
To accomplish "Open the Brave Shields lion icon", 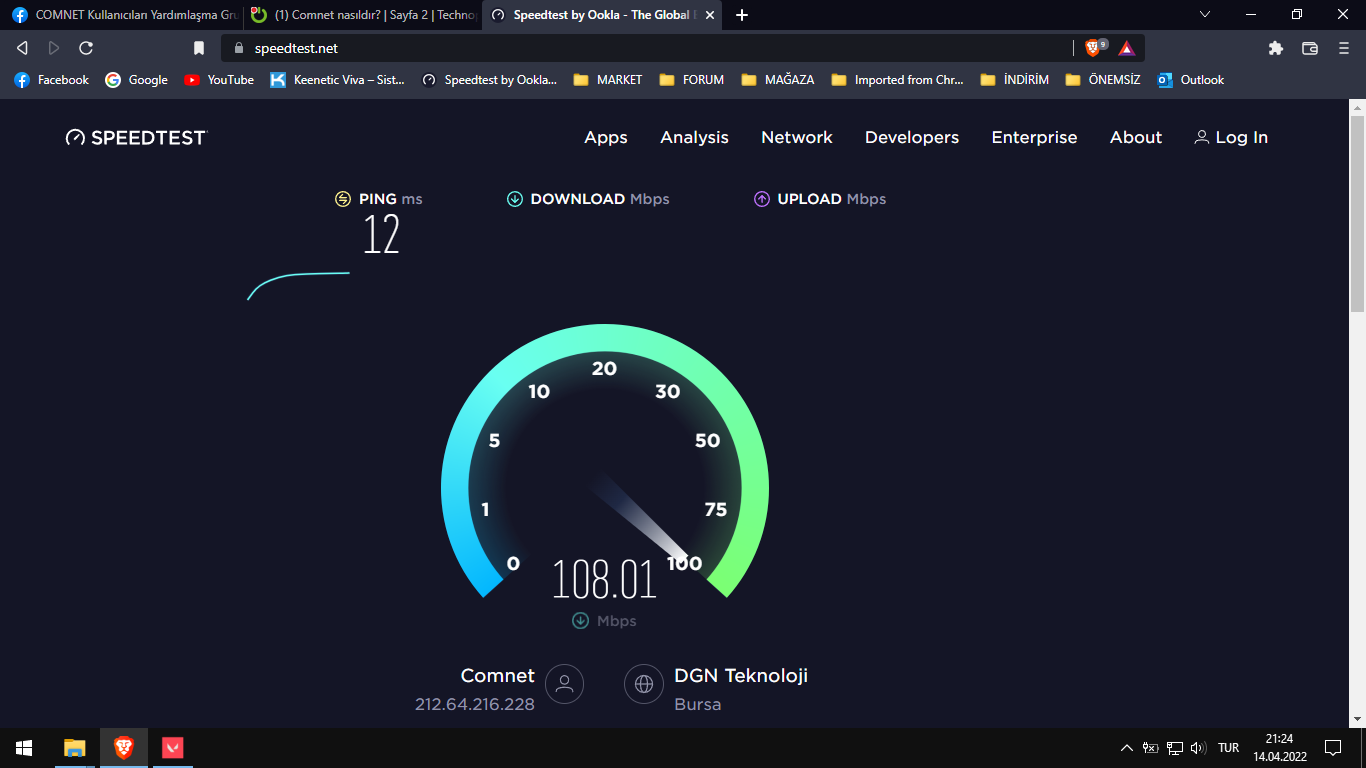I will pos(1093,48).
